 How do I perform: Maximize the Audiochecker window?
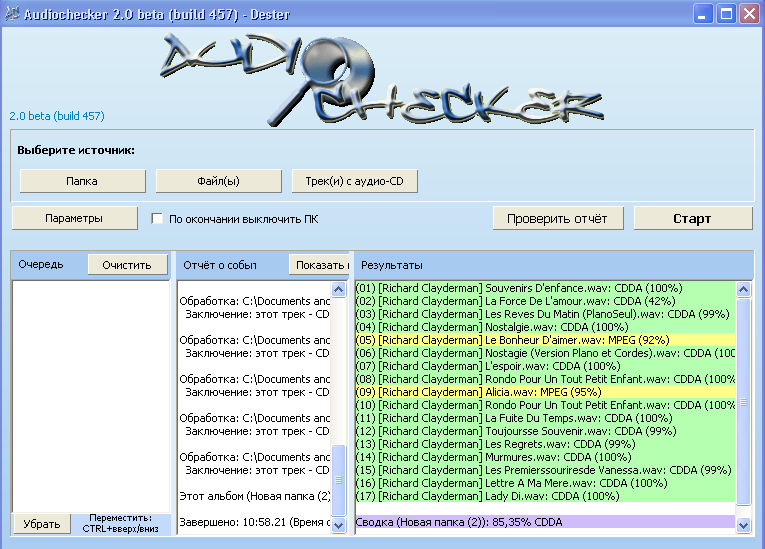tap(726, 14)
